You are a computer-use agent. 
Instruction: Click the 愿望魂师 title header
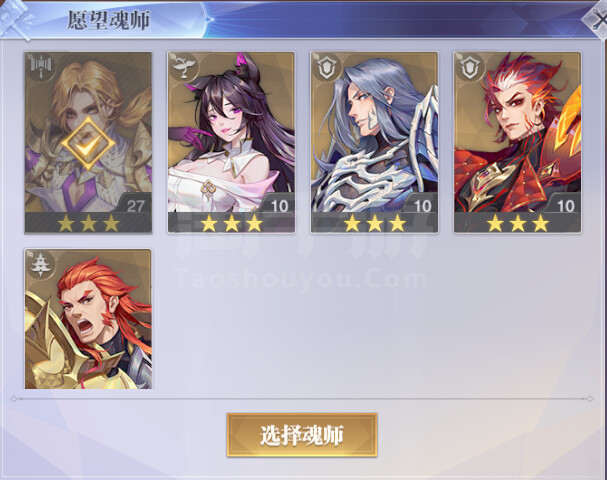tap(109, 20)
